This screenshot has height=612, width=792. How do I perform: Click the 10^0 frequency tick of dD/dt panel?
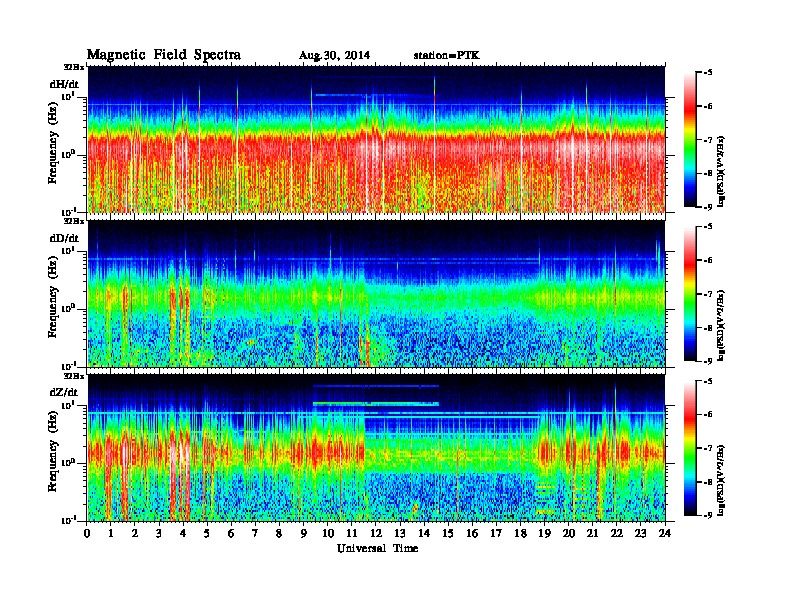[68, 308]
